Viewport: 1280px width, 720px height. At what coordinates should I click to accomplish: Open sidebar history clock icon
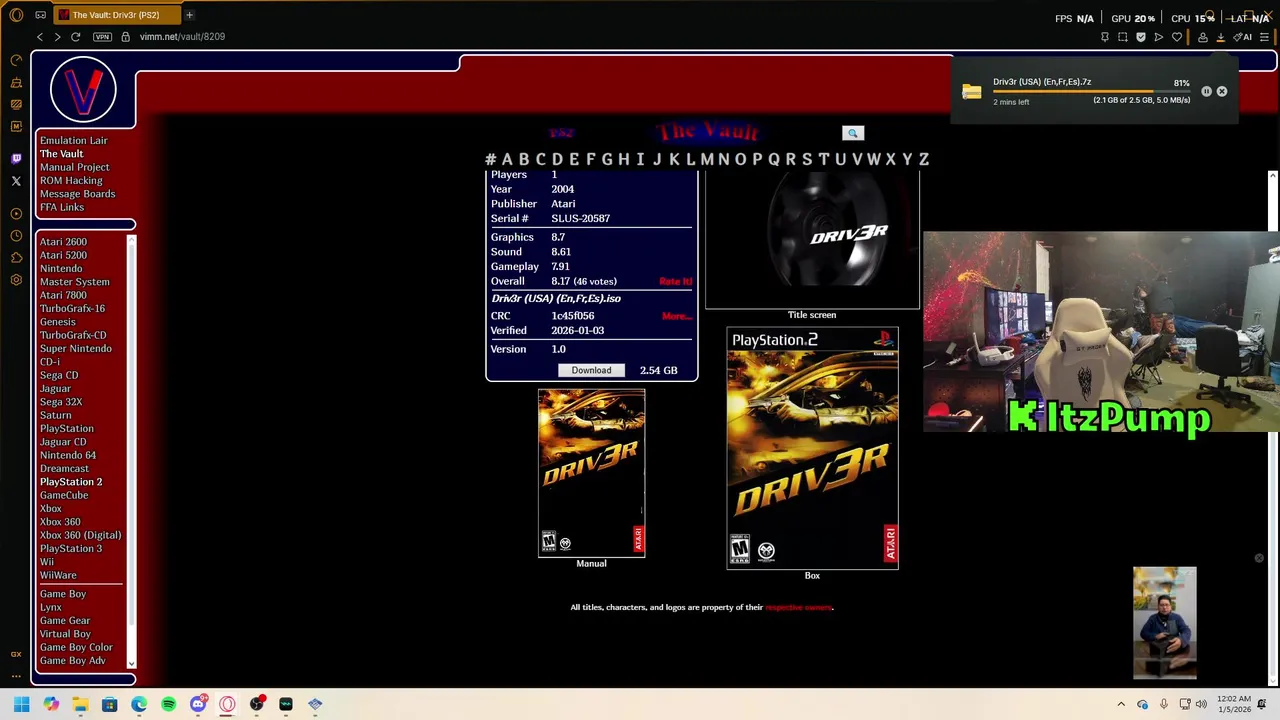click(x=16, y=236)
